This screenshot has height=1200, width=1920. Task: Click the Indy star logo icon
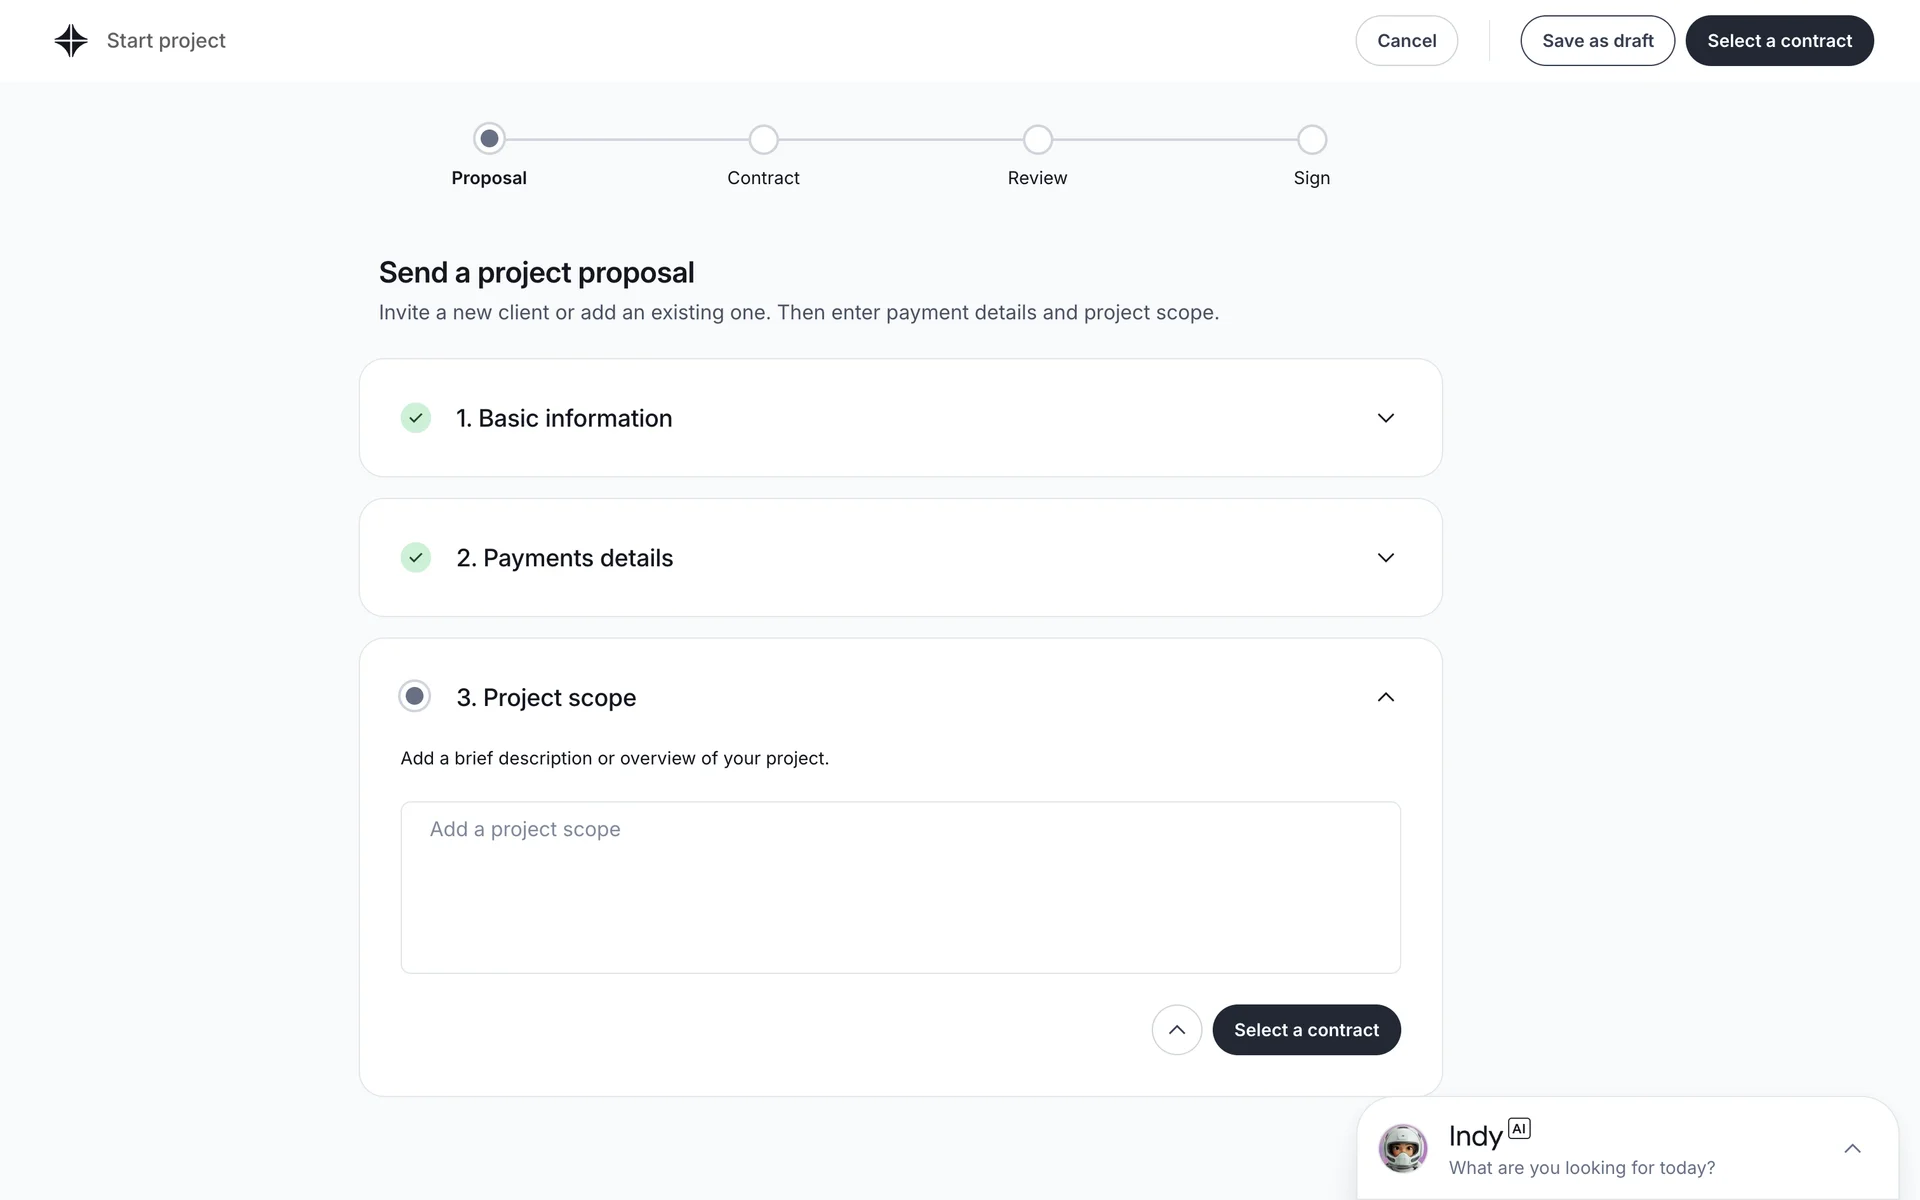tap(71, 41)
